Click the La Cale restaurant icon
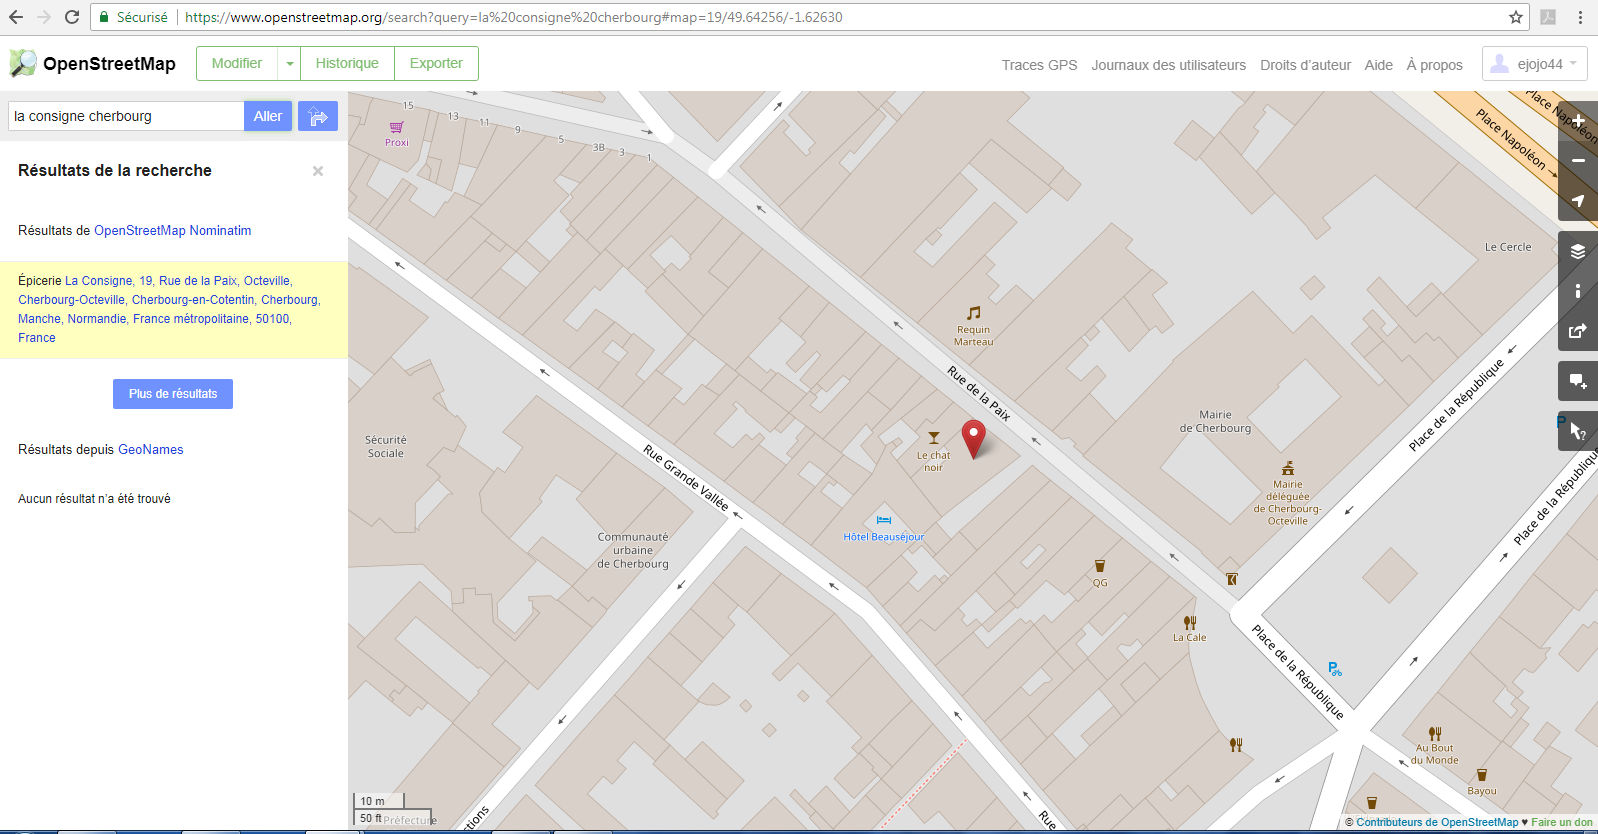The height and width of the screenshot is (834, 1598). coord(1190,622)
